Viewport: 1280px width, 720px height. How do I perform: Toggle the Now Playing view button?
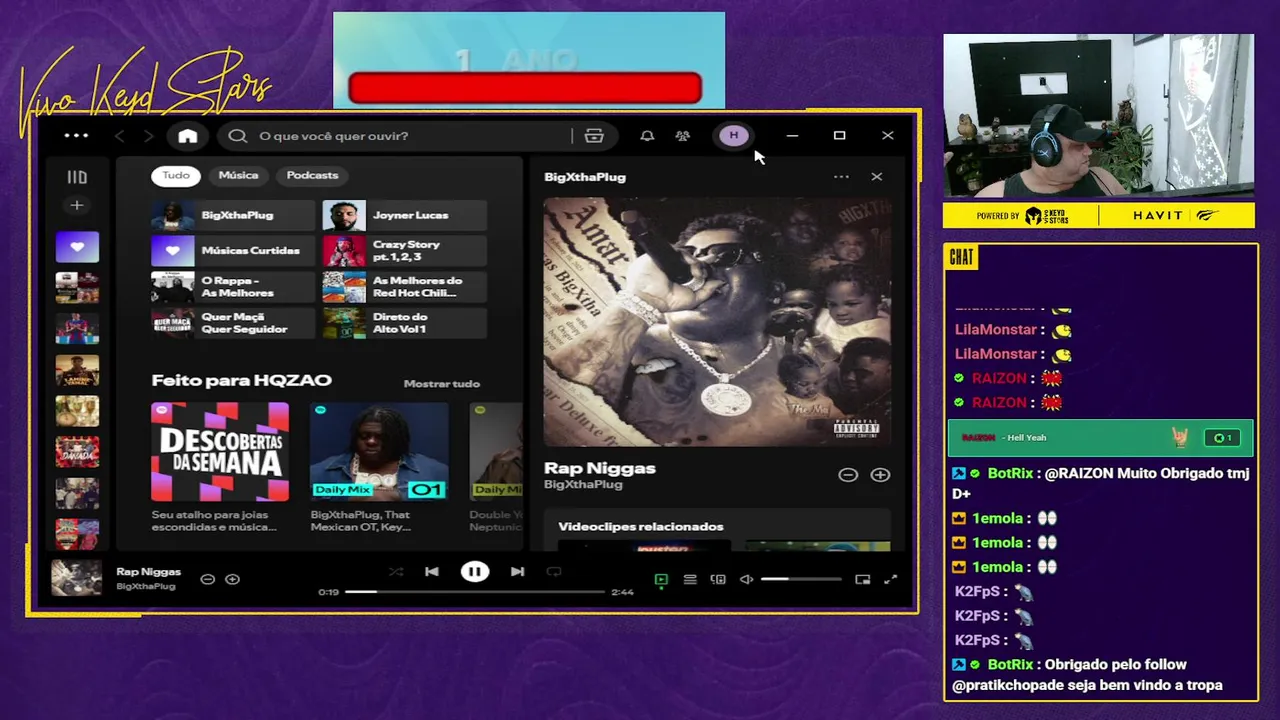point(661,579)
